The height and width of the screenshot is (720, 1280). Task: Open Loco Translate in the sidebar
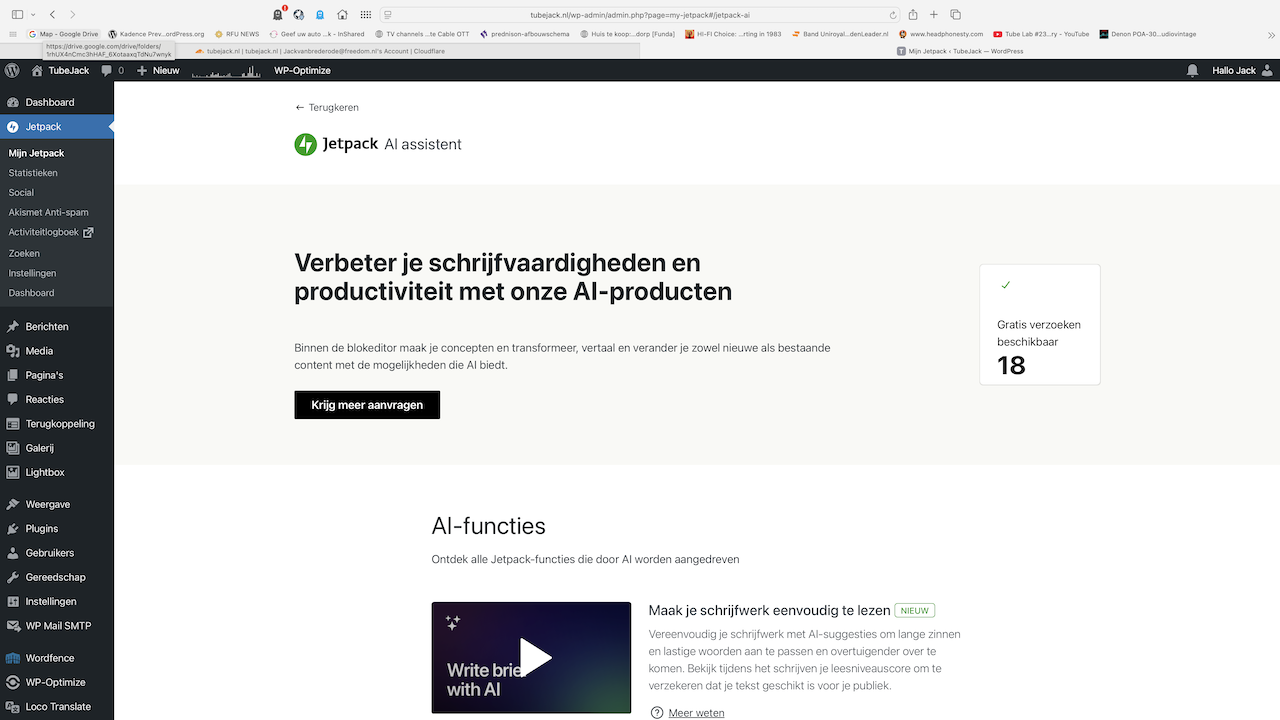(x=57, y=706)
